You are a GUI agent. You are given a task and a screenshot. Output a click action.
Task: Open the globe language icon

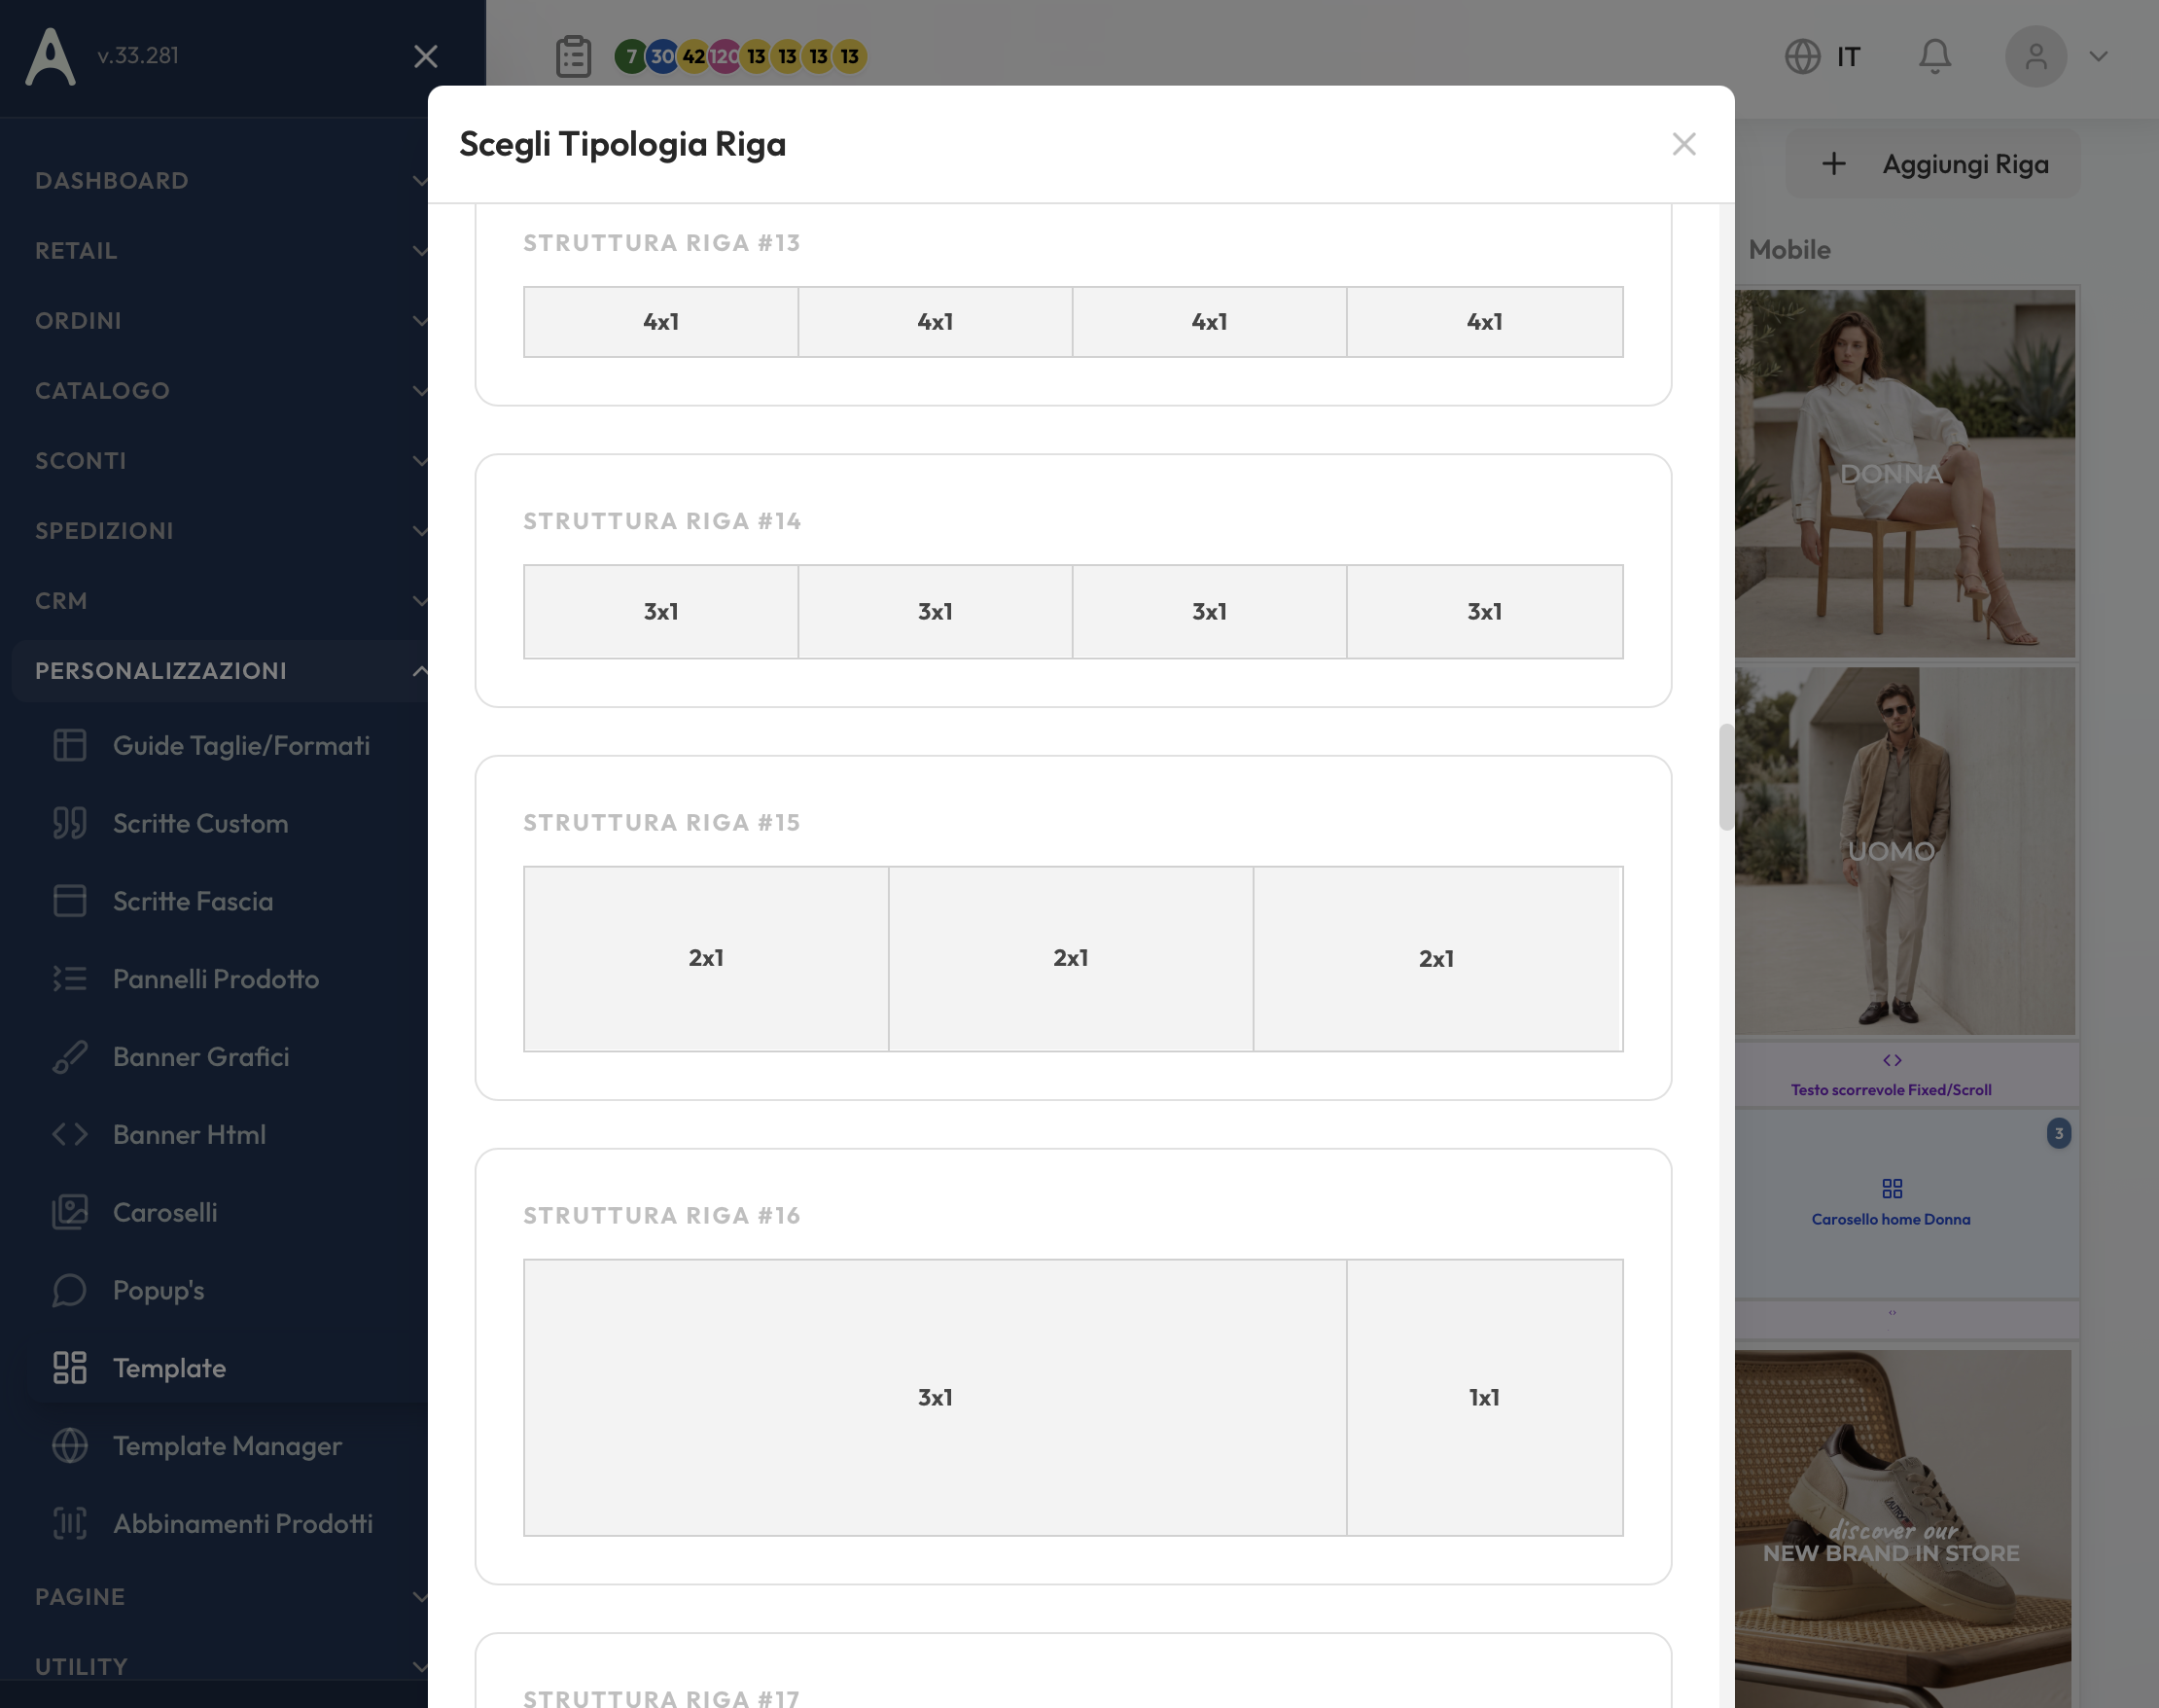pyautogui.click(x=1802, y=56)
